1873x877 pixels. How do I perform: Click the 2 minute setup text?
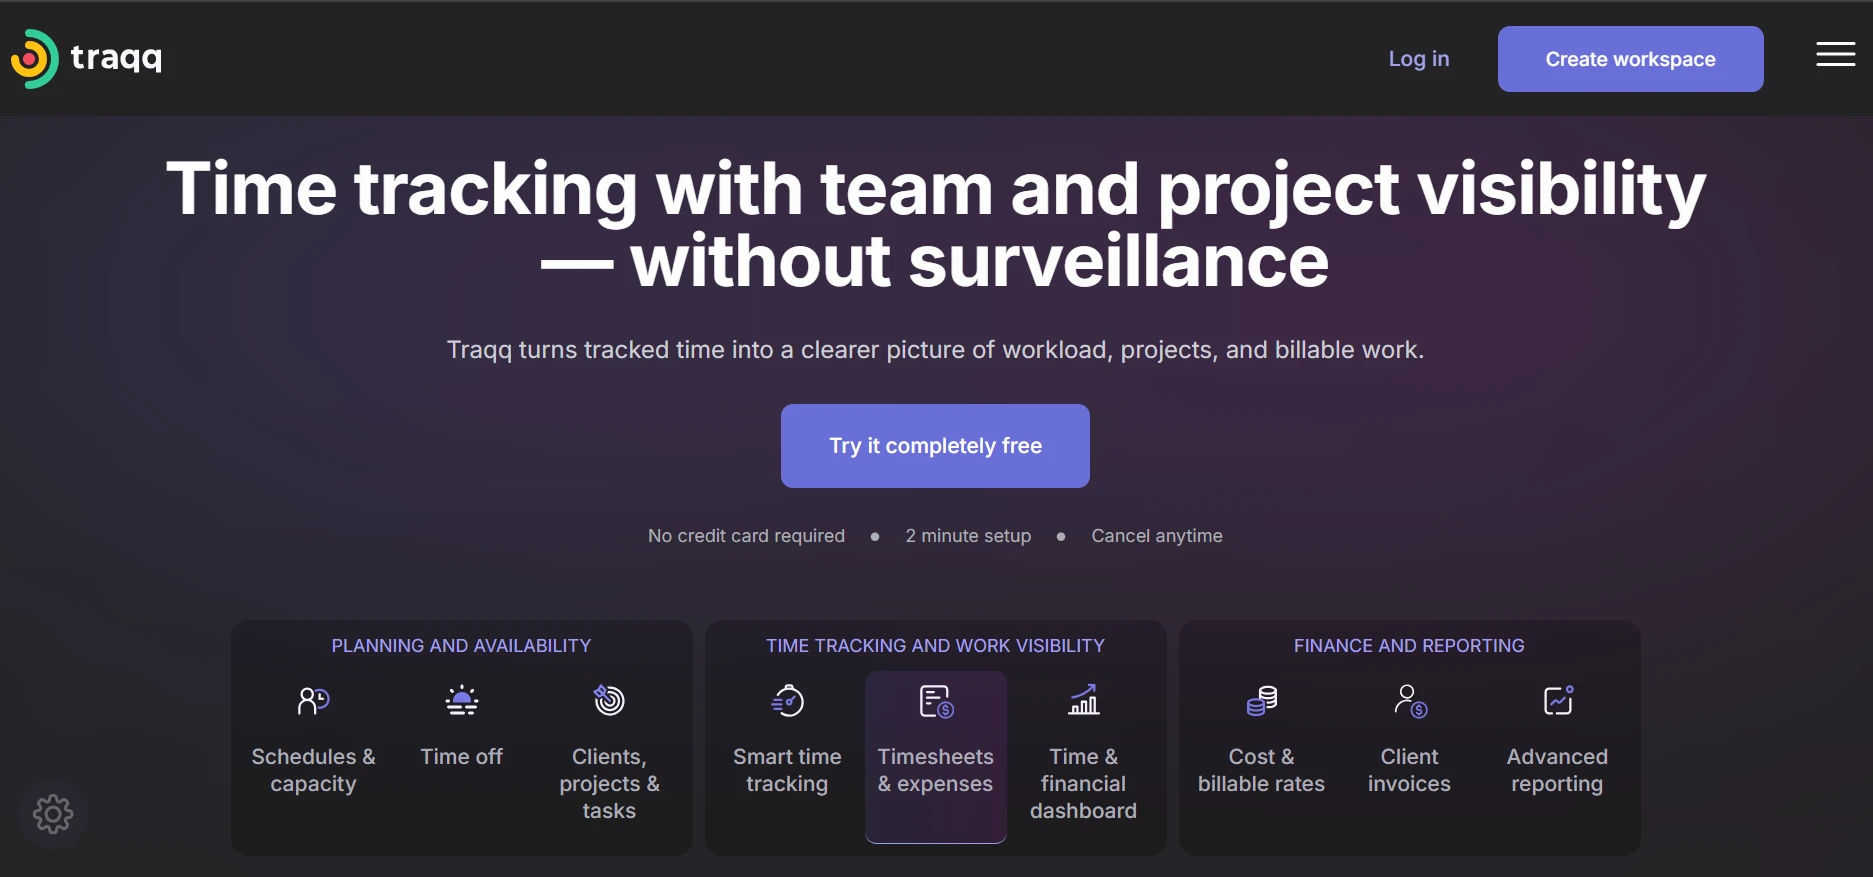[x=968, y=536]
